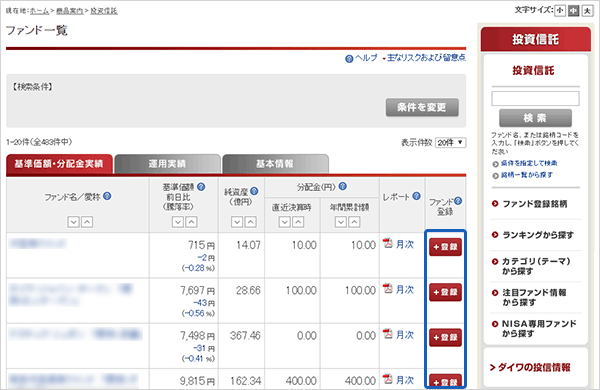Image resolution: width=600 pixels, height=390 pixels.
Task: Sort fund name descending arrow
Action: tap(73, 222)
